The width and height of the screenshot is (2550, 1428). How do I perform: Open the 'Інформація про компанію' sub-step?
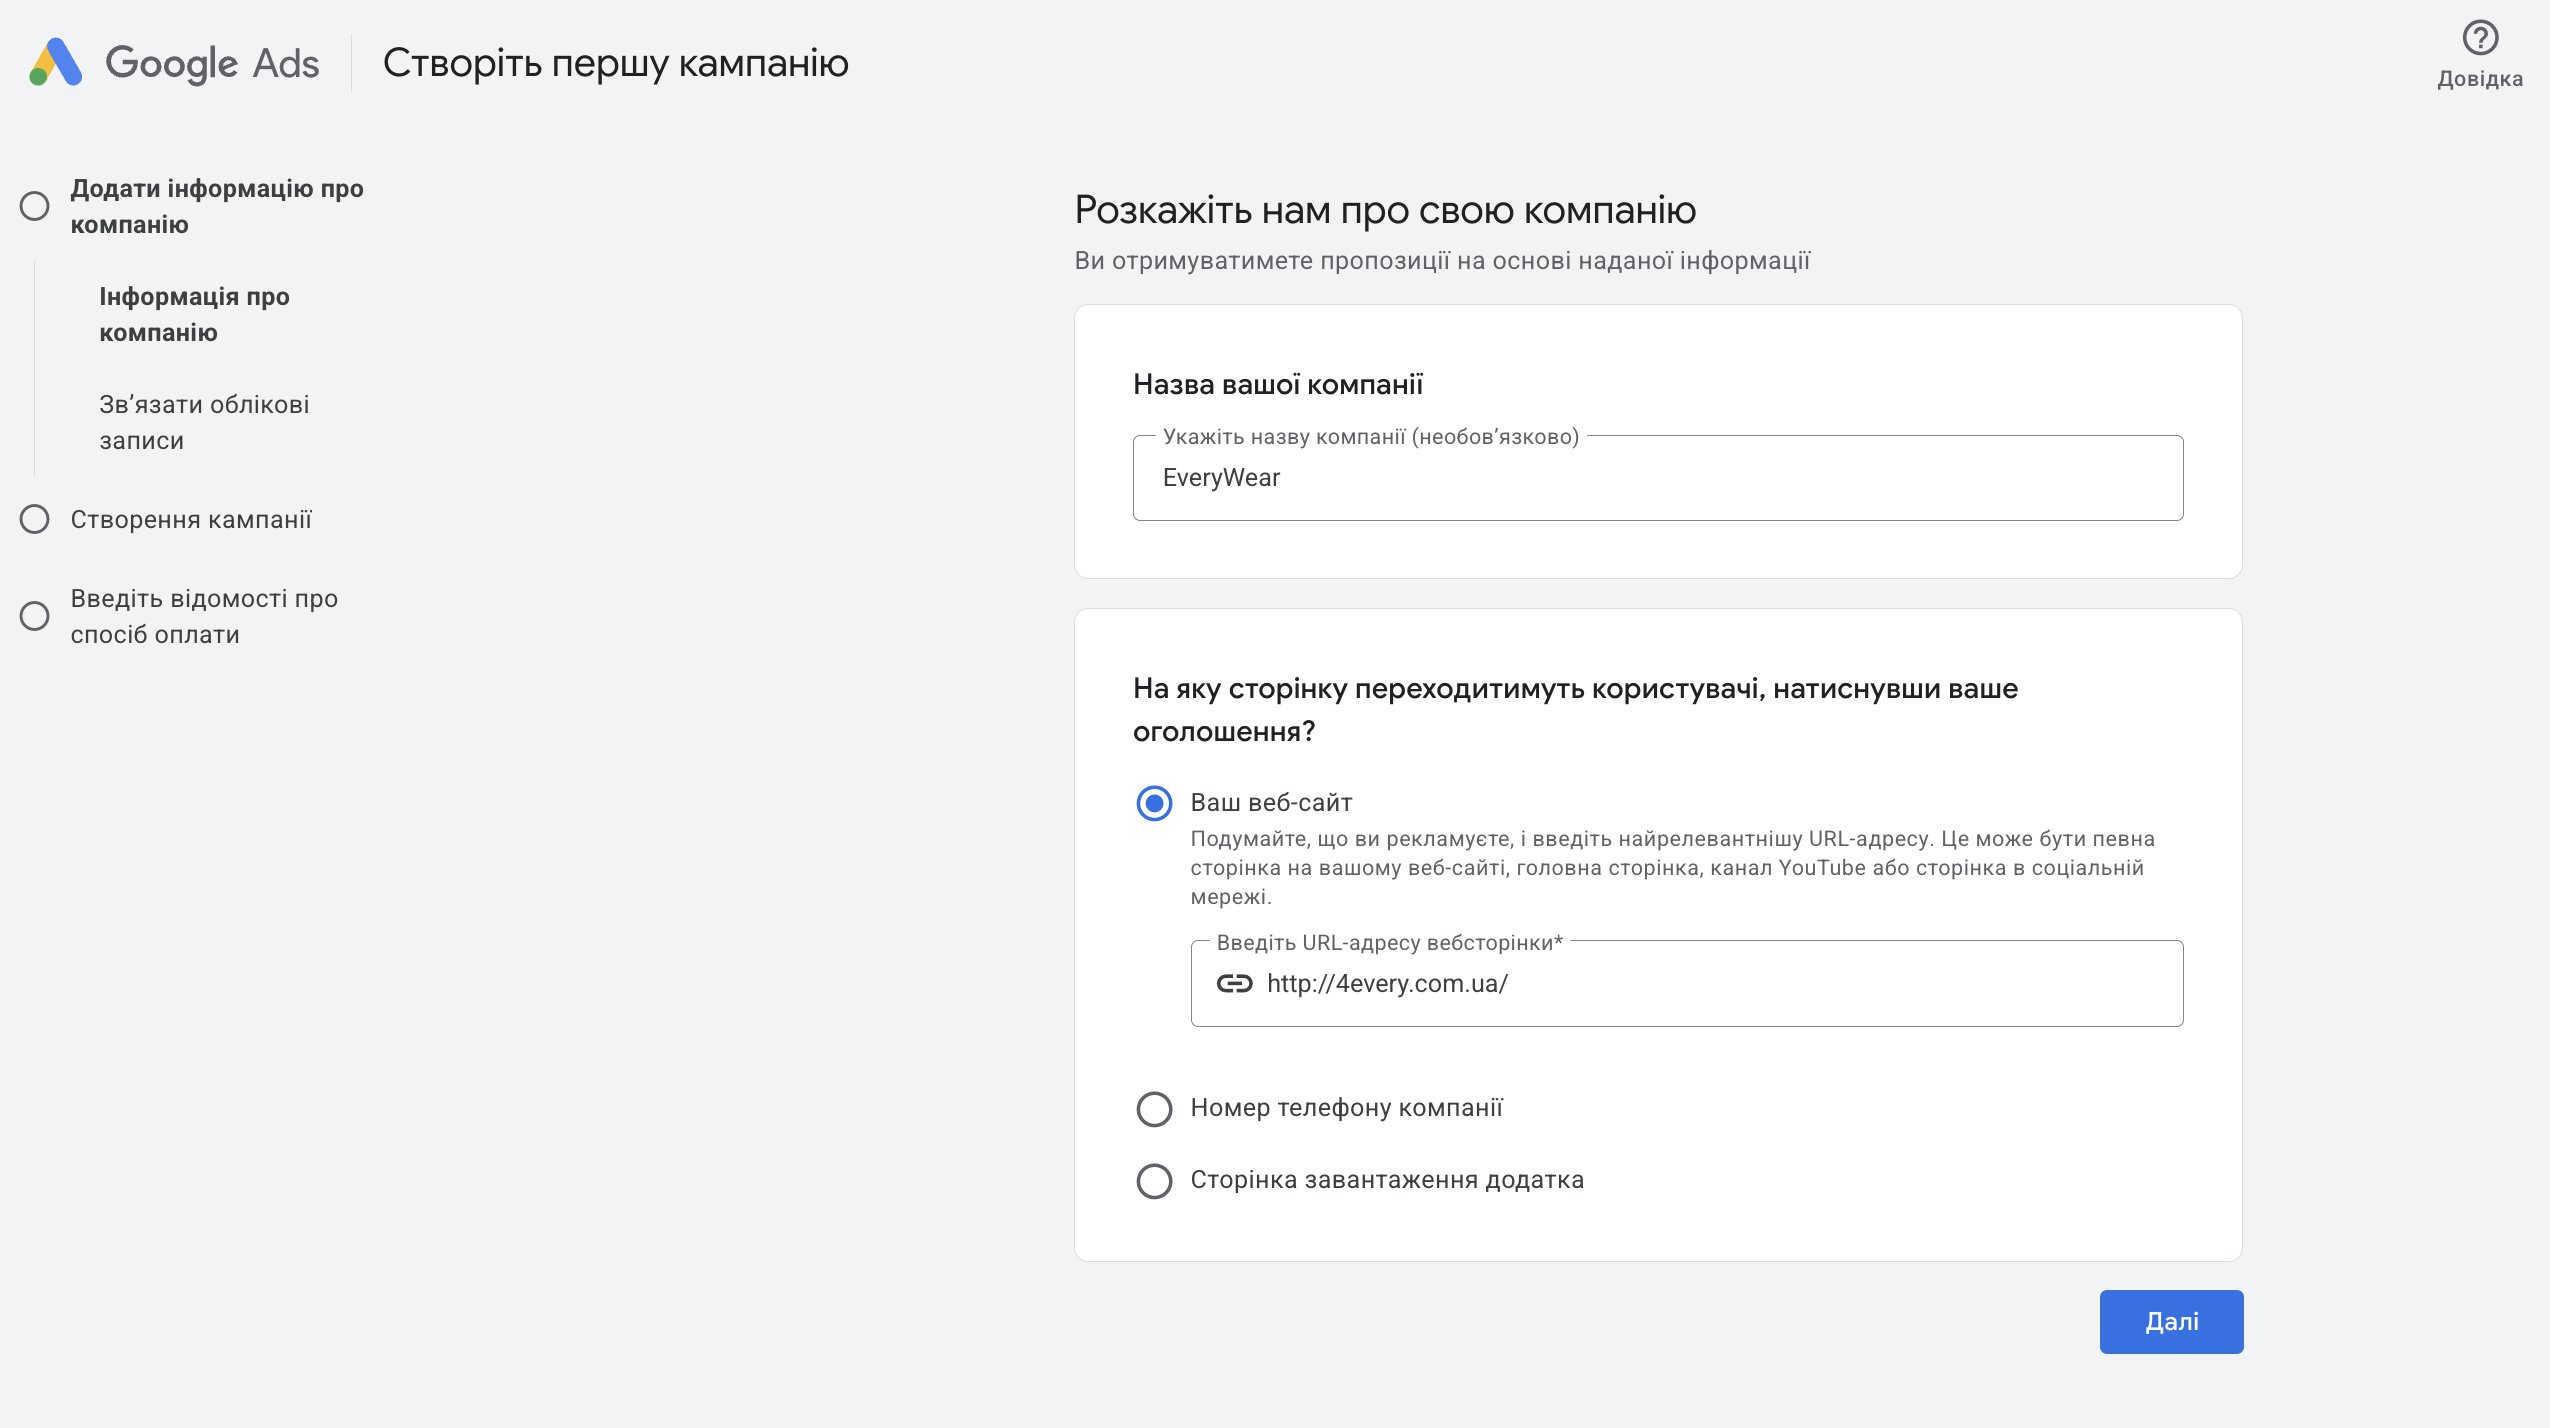pyautogui.click(x=194, y=314)
